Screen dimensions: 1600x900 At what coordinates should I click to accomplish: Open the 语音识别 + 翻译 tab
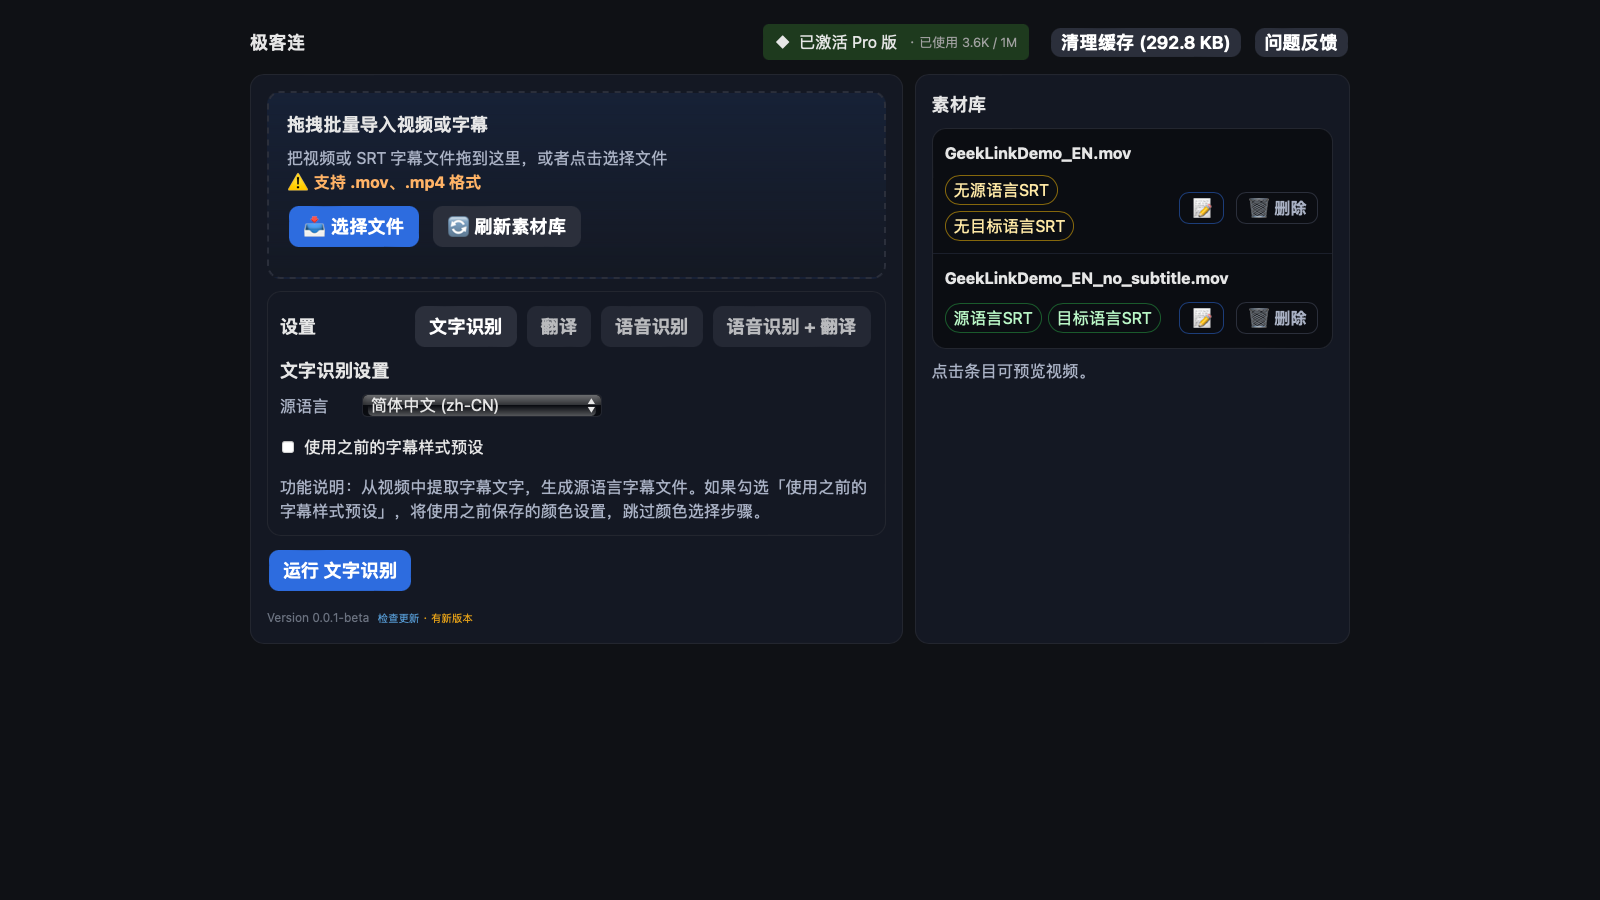[x=791, y=327]
